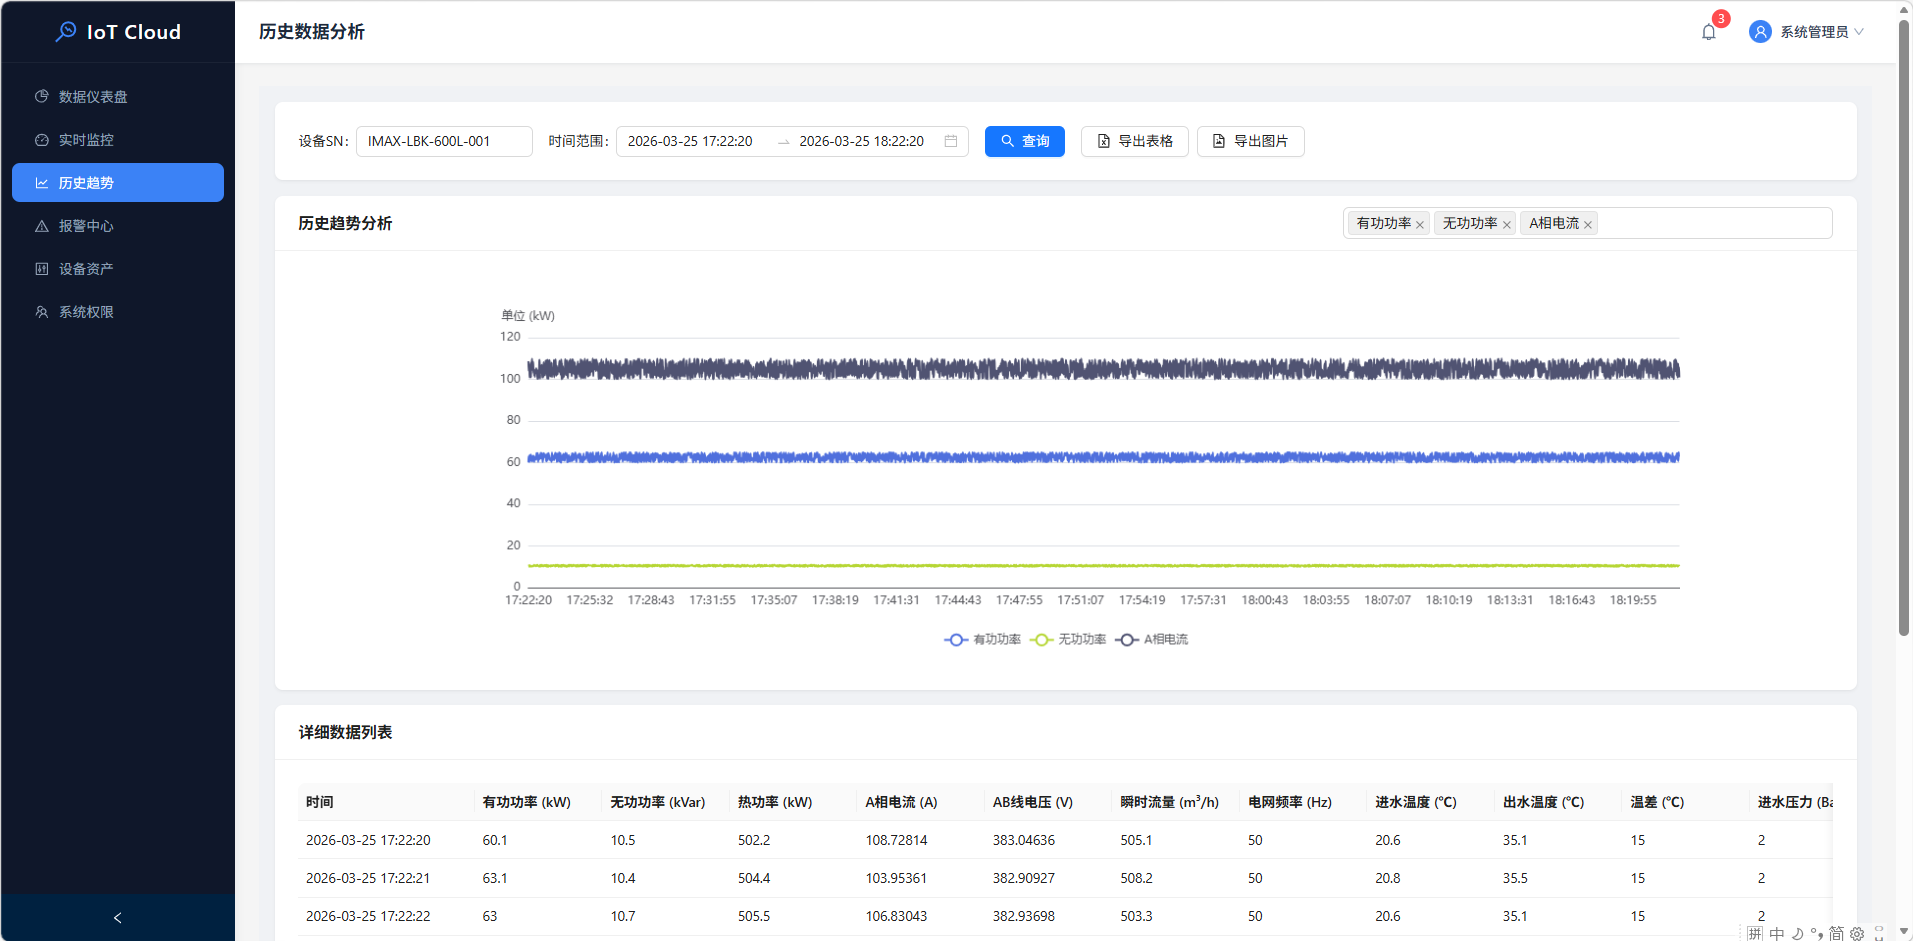Click the vertical page scrollbar
1913x941 pixels.
(x=1903, y=320)
